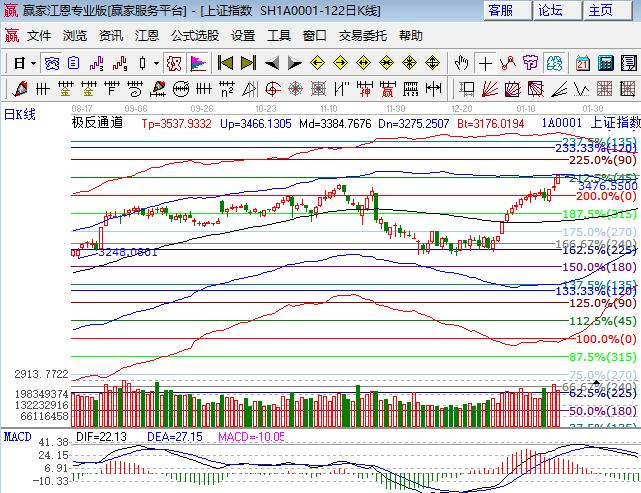Viewport: 641px width, 493px height.
Task: Toggle the blue knot-pattern toolbar button
Action: [50, 63]
